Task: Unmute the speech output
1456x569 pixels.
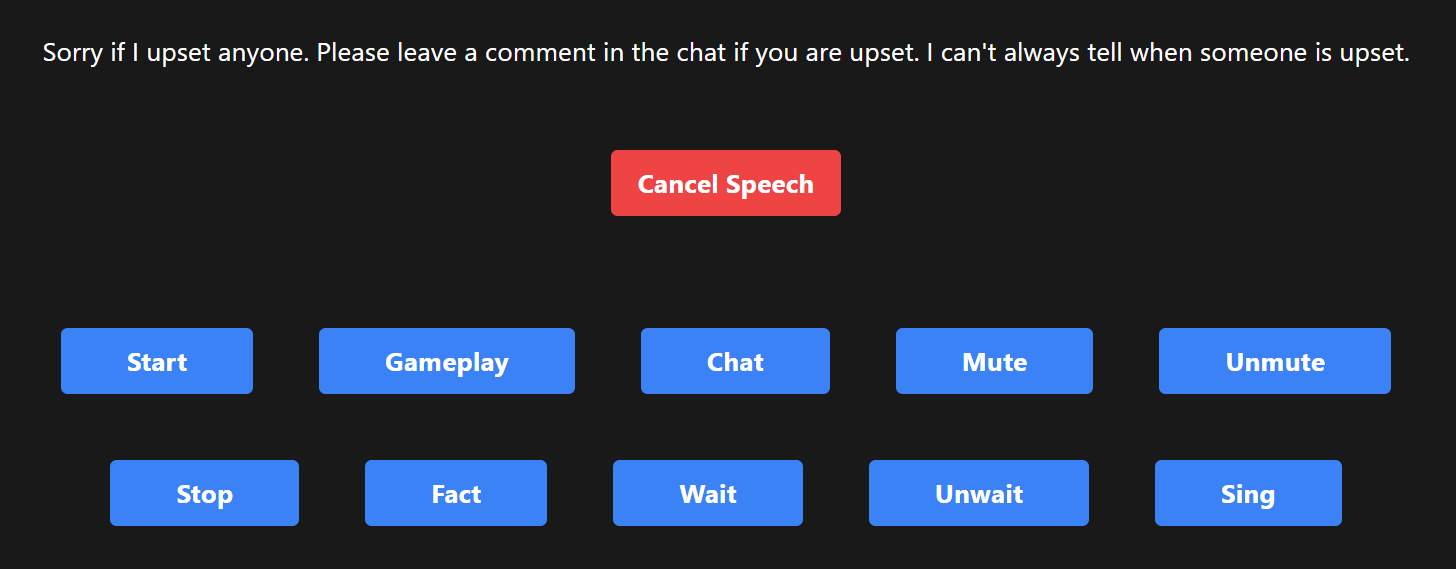Action: tap(1274, 361)
